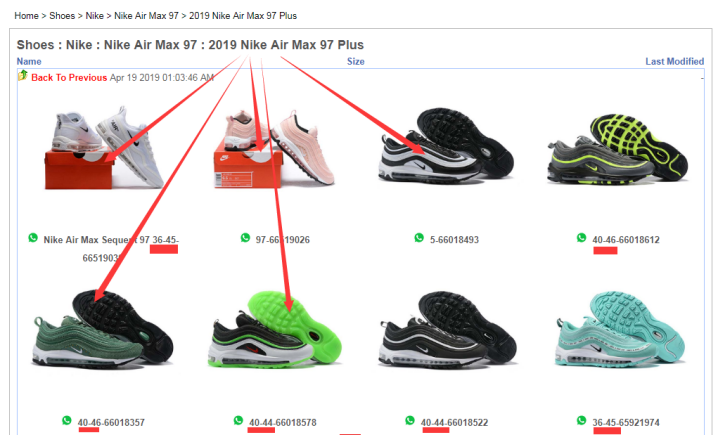Sort by the Name column header

(x=29, y=61)
